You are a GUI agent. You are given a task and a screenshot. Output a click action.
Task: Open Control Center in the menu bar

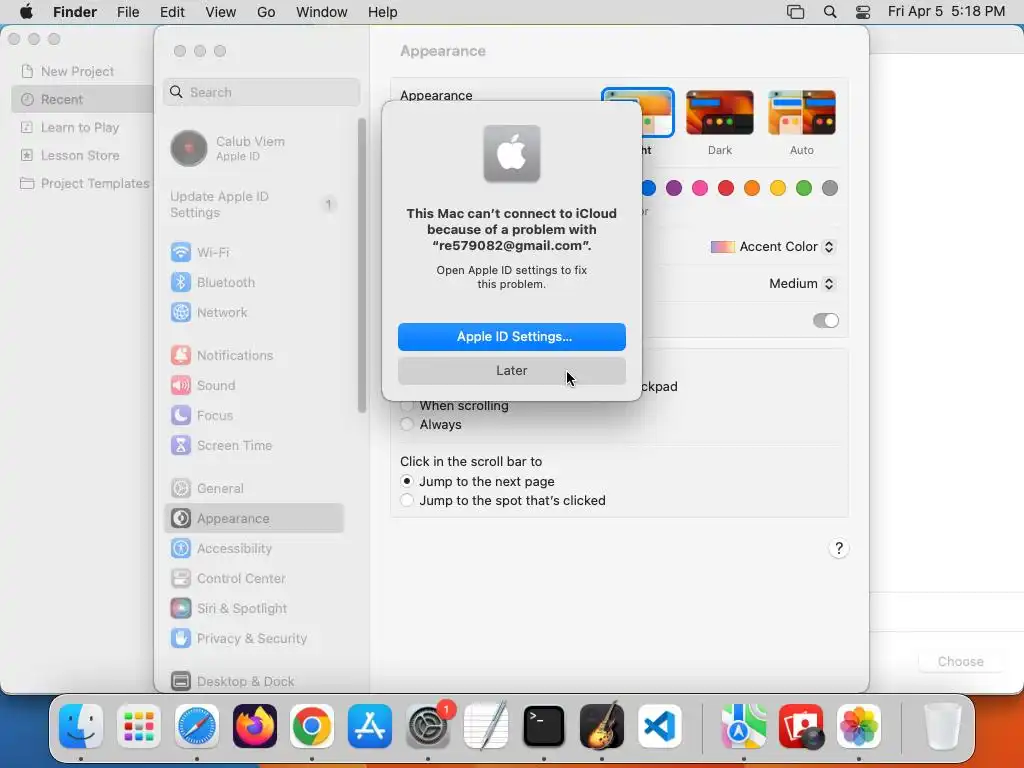(863, 12)
